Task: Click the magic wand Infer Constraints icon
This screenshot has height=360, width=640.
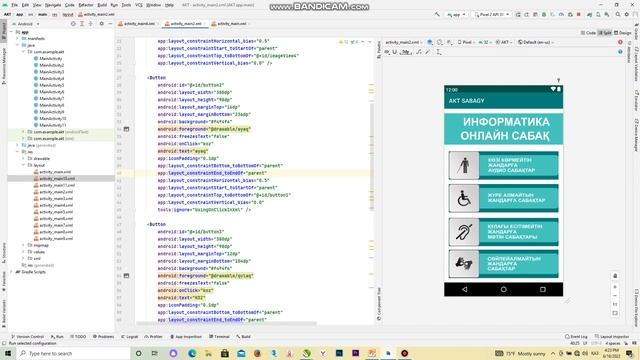Action: point(427,52)
